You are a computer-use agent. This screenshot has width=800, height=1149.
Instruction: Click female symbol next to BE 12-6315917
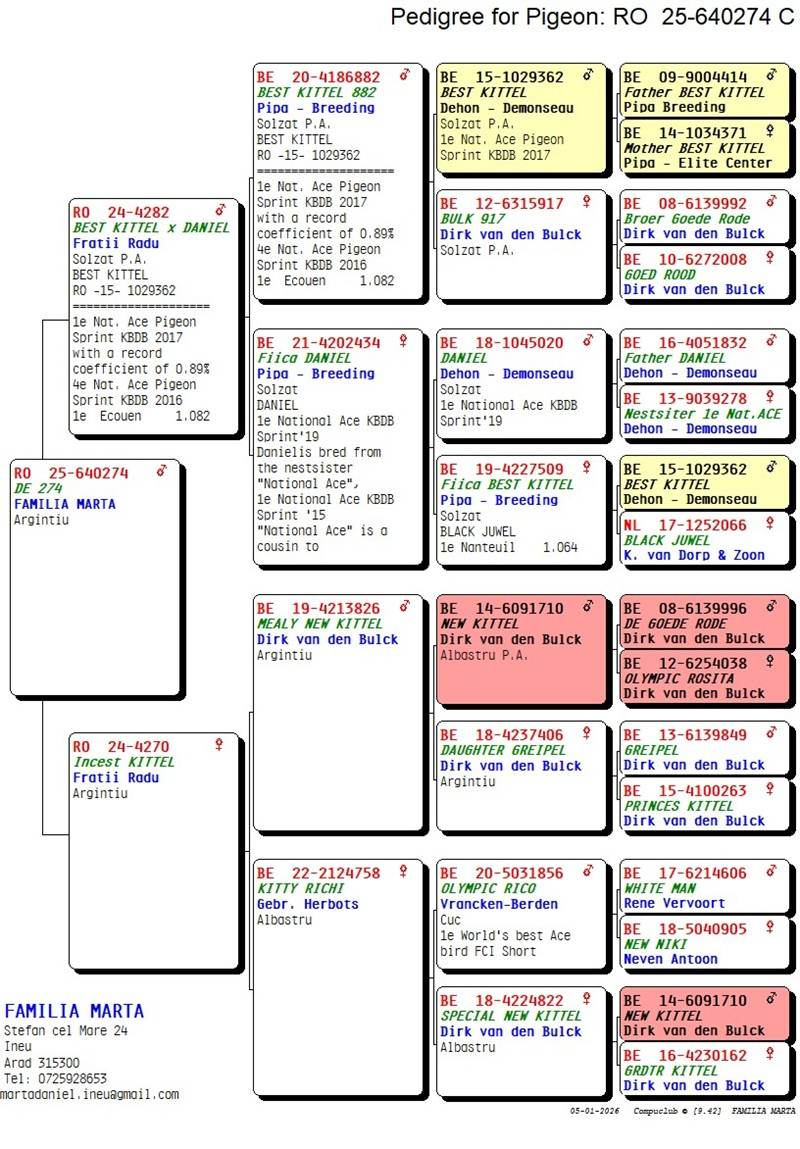pos(588,203)
